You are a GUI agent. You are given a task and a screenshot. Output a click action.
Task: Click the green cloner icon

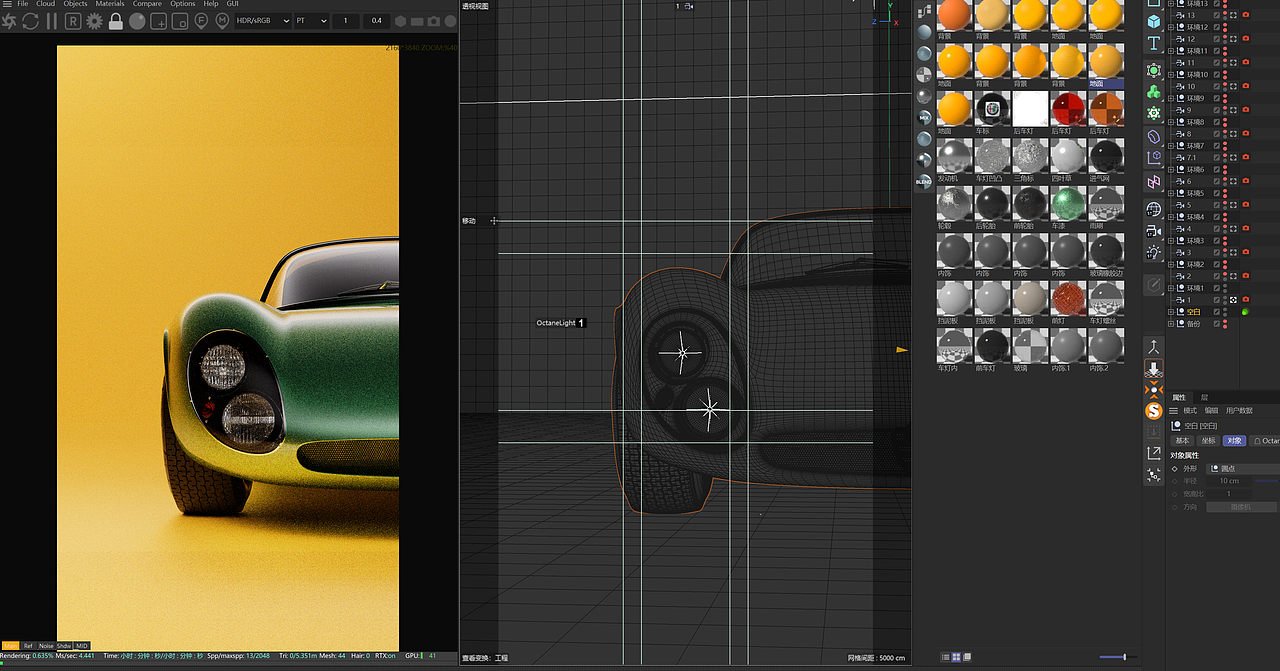(1154, 92)
